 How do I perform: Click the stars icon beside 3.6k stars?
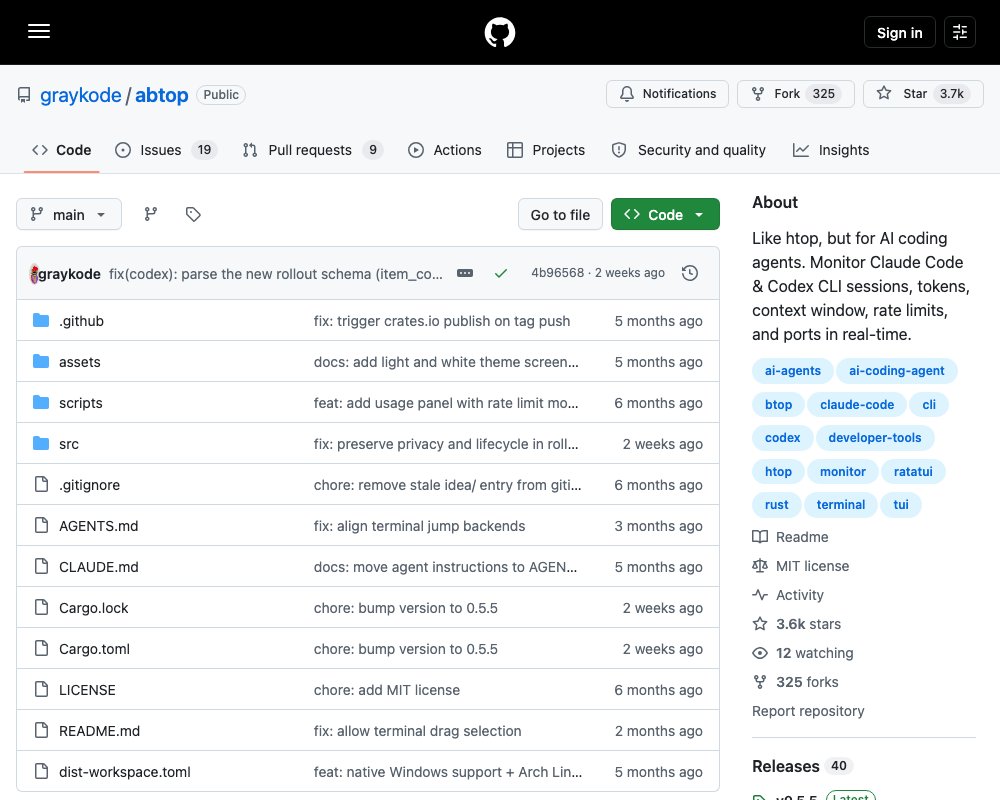tap(760, 624)
